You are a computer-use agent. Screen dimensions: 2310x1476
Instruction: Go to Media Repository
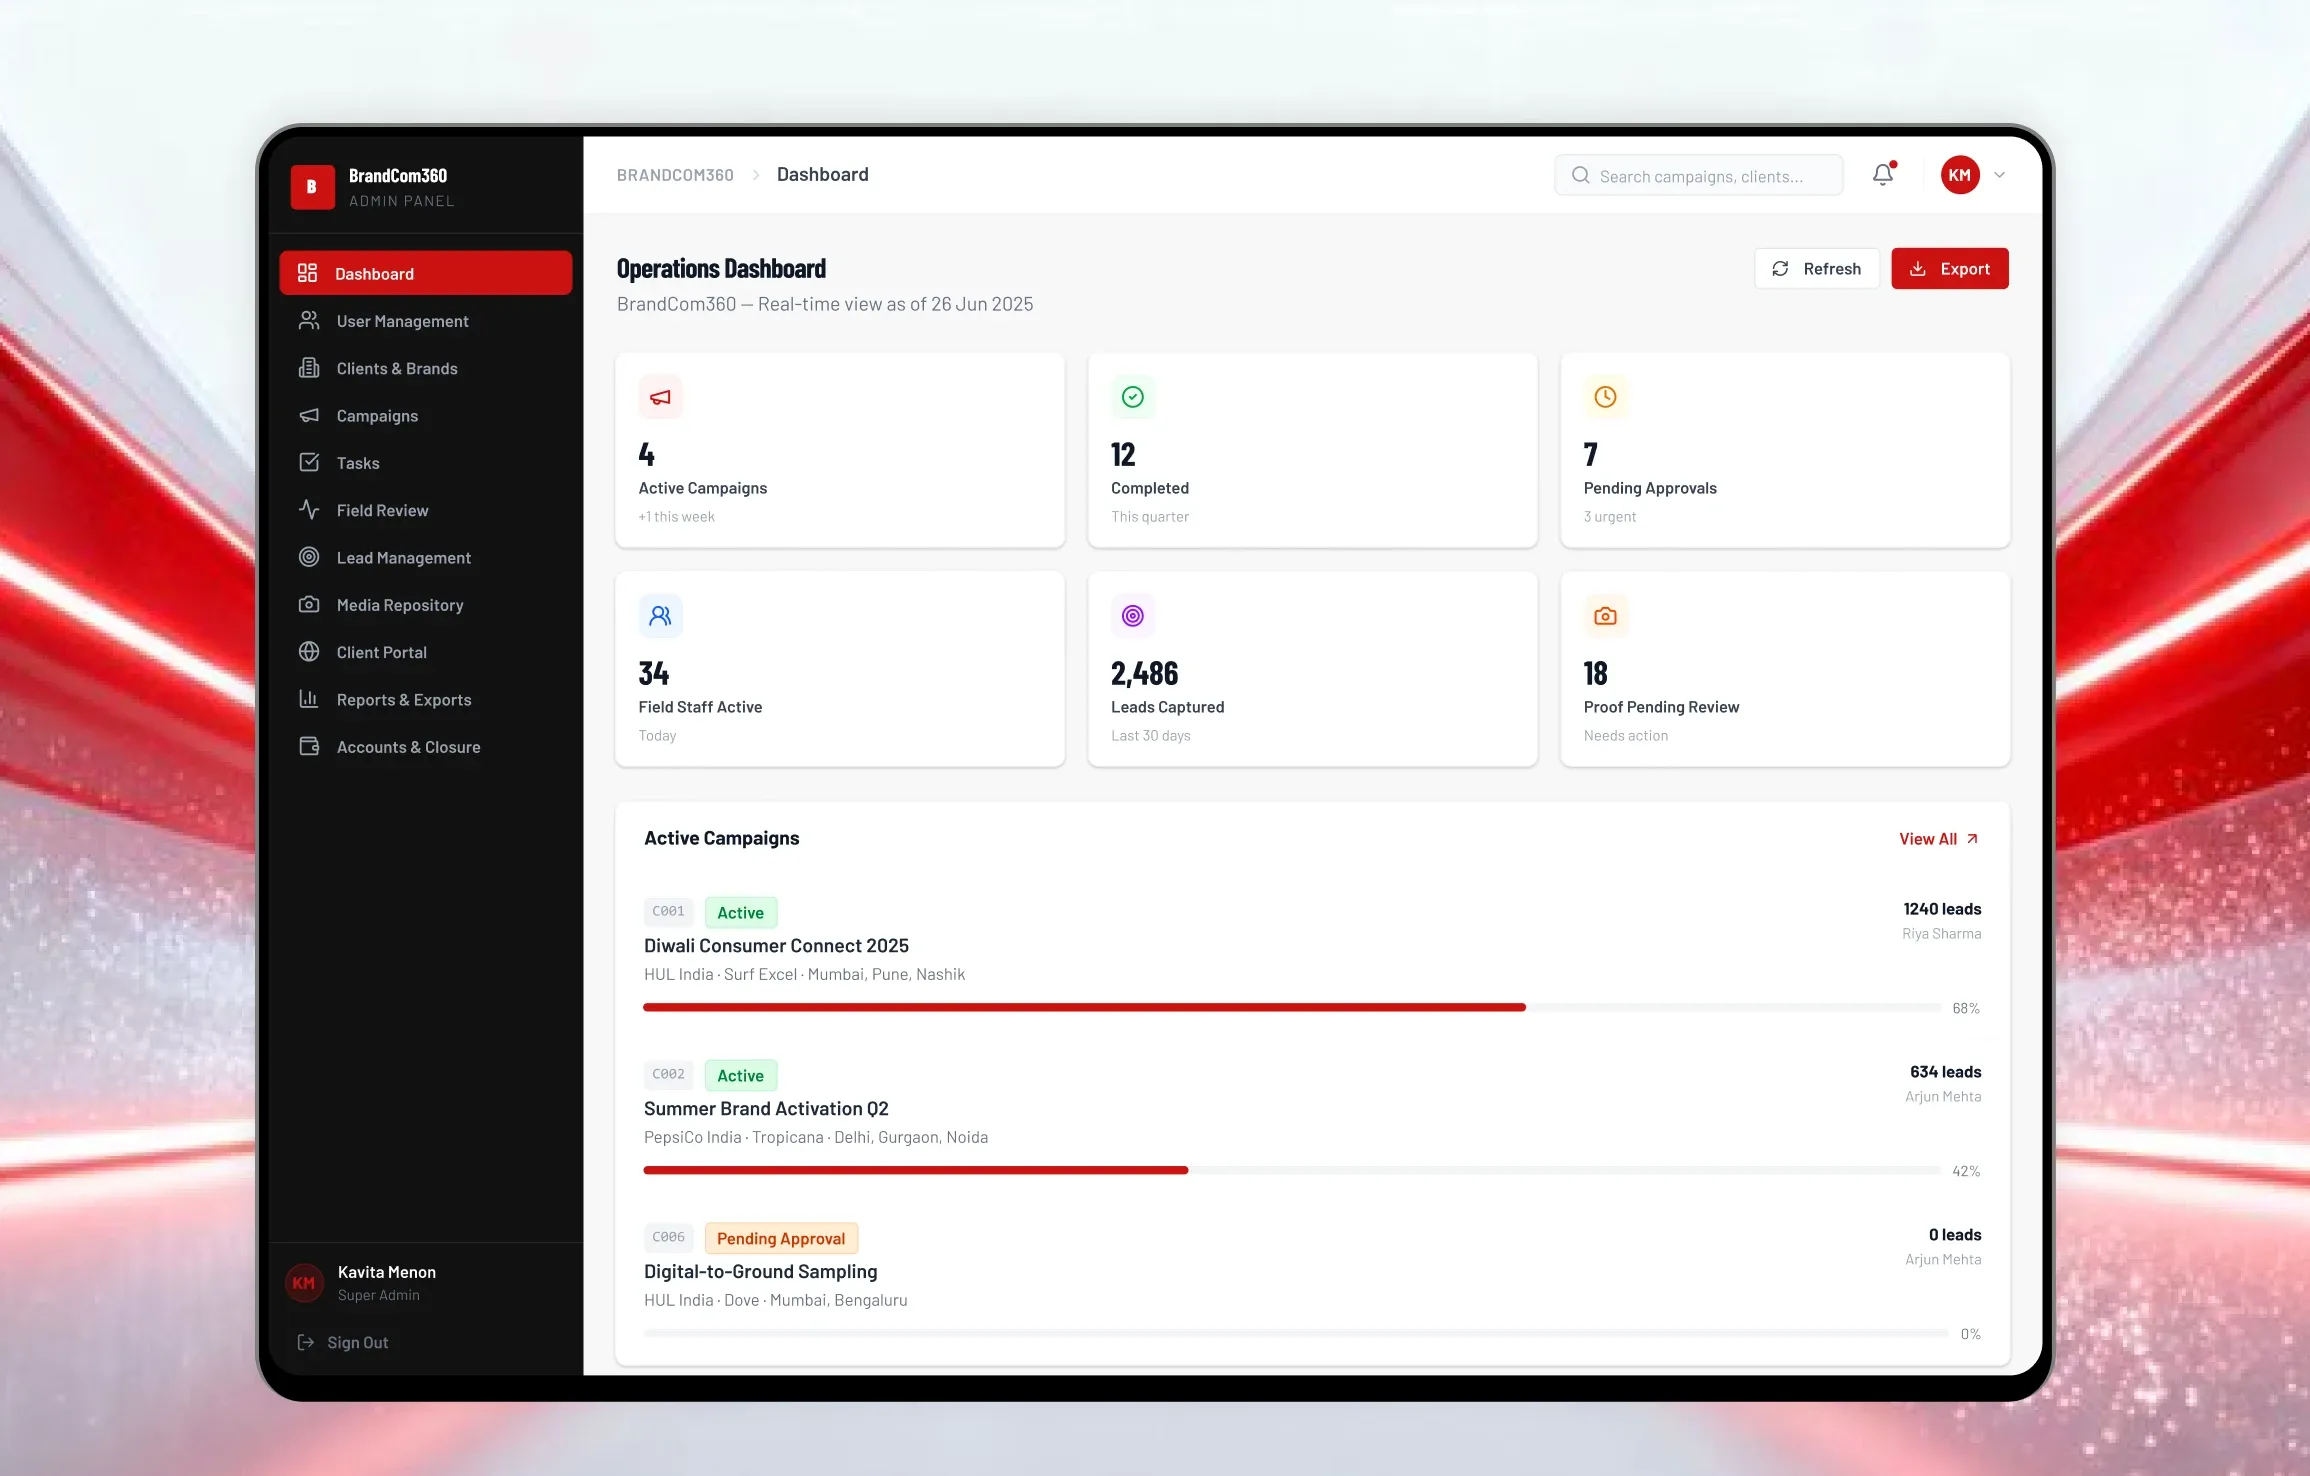tap(426, 605)
